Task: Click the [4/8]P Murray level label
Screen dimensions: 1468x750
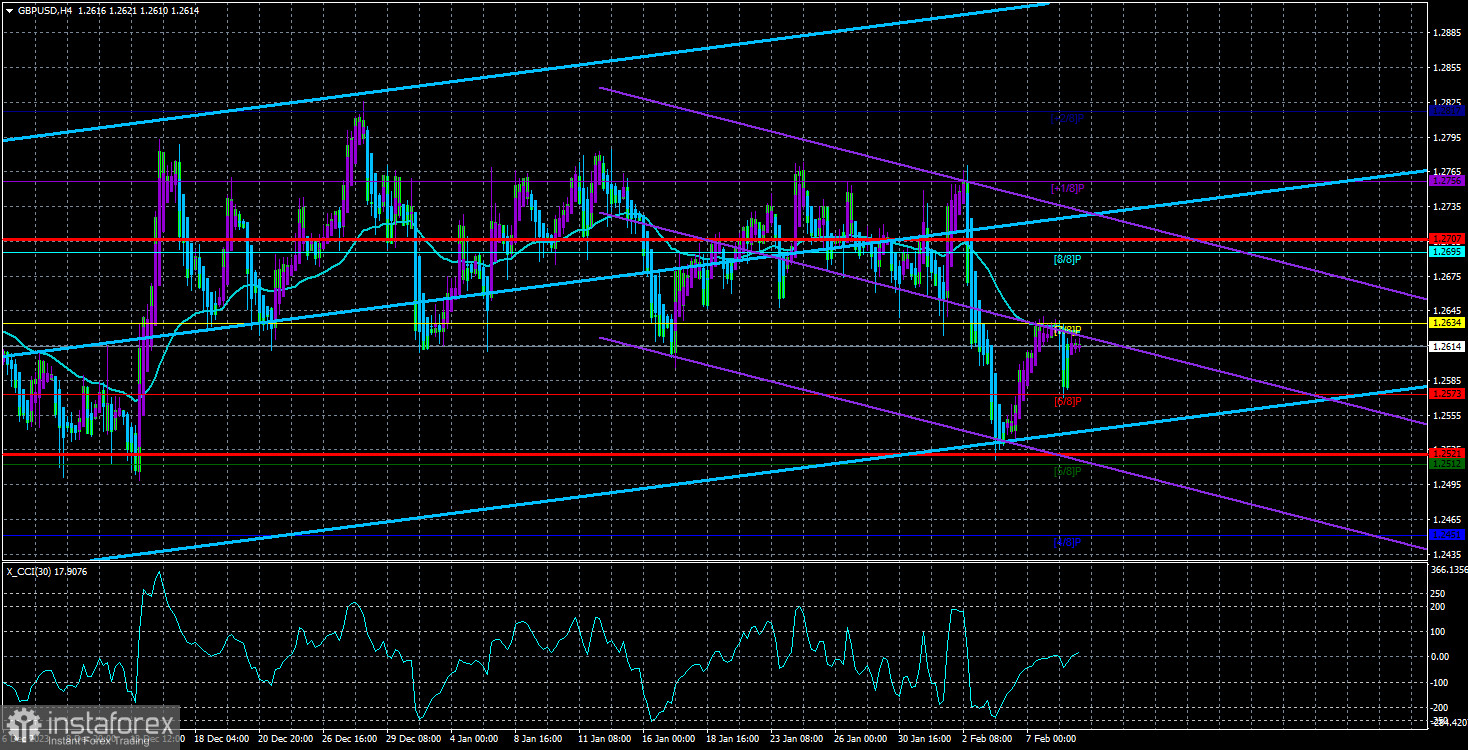Action: [x=1067, y=542]
